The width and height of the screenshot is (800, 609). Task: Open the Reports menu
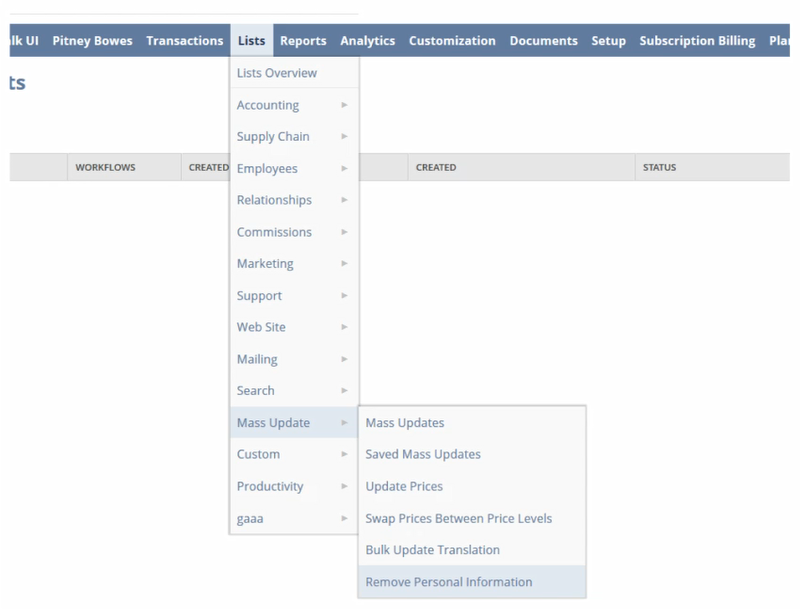303,41
